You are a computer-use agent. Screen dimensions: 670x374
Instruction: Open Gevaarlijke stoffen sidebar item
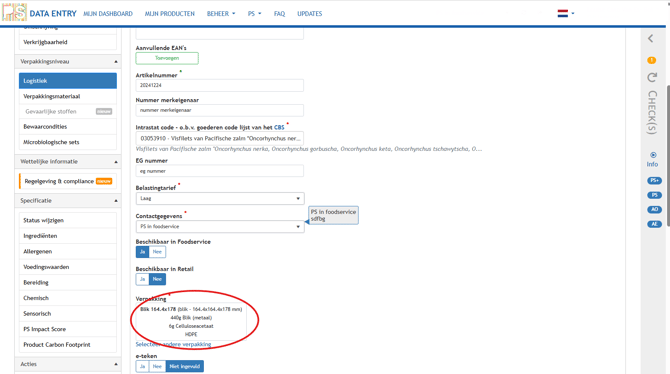(68, 112)
